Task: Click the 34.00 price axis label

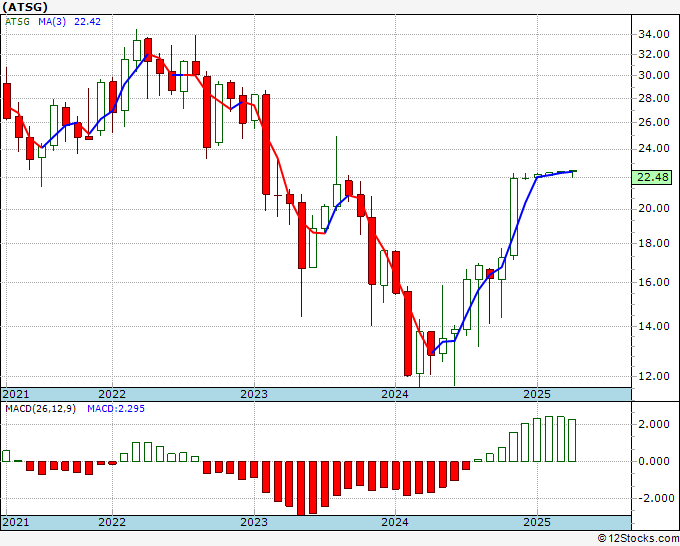Action: click(653, 34)
